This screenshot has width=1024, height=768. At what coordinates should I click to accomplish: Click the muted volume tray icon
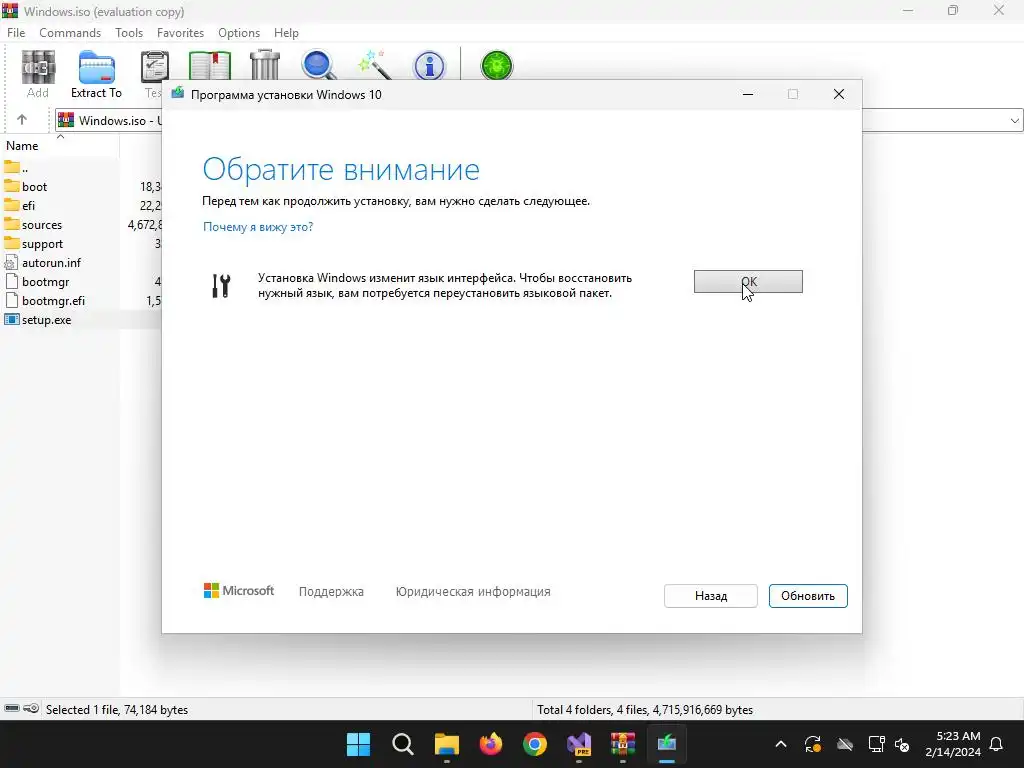pos(903,744)
